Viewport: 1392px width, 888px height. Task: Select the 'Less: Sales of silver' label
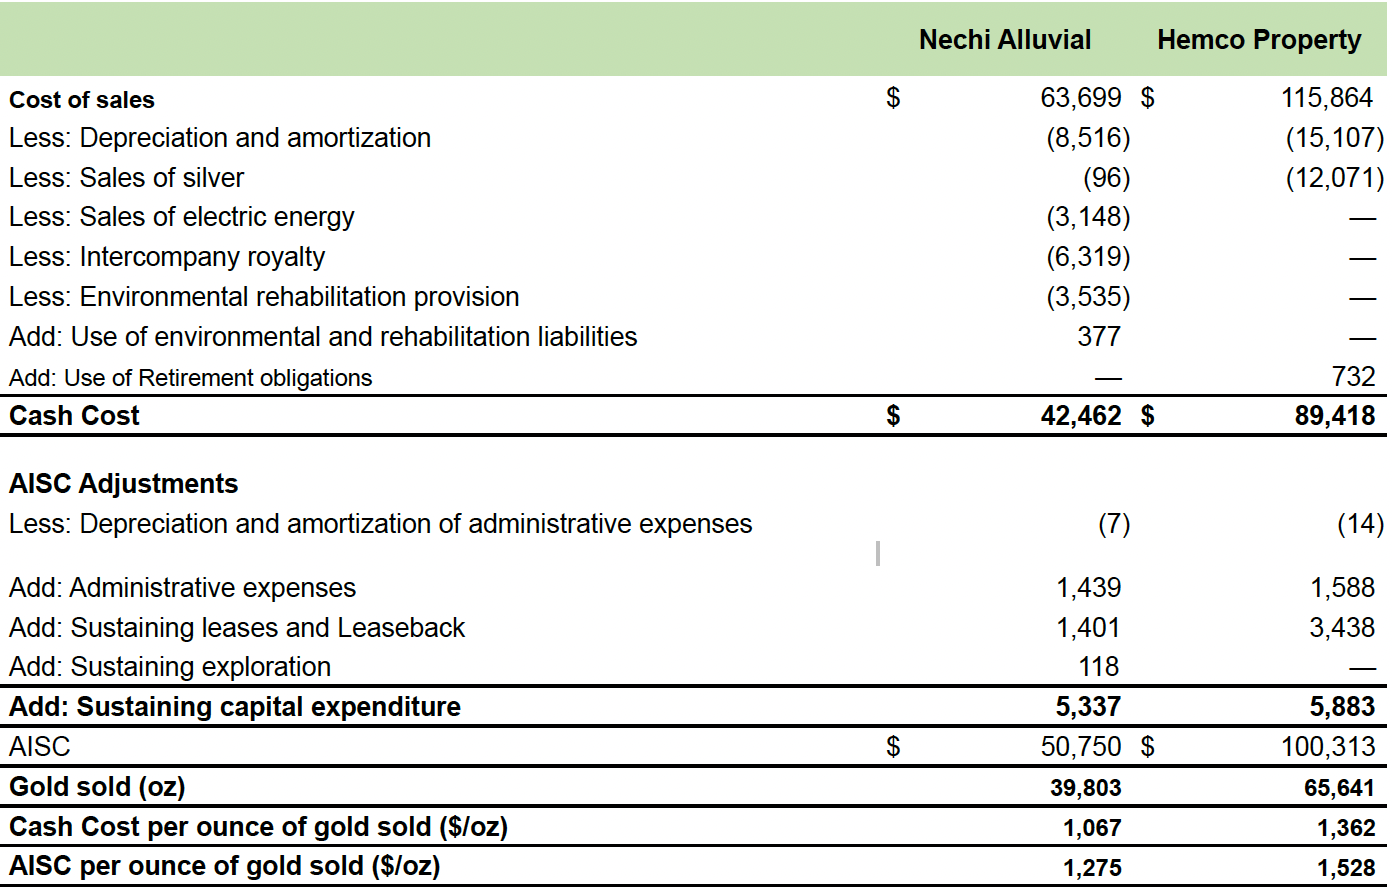127,178
